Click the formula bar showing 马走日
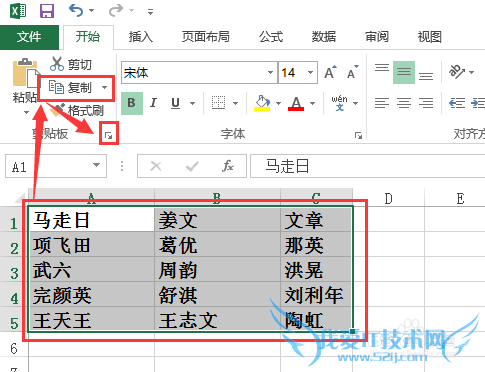The width and height of the screenshot is (485, 372). [368, 166]
